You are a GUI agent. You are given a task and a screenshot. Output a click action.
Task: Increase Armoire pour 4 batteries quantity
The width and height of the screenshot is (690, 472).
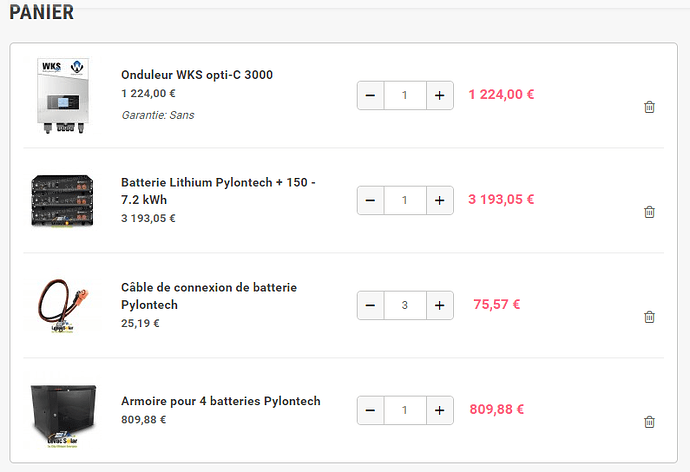click(x=440, y=410)
